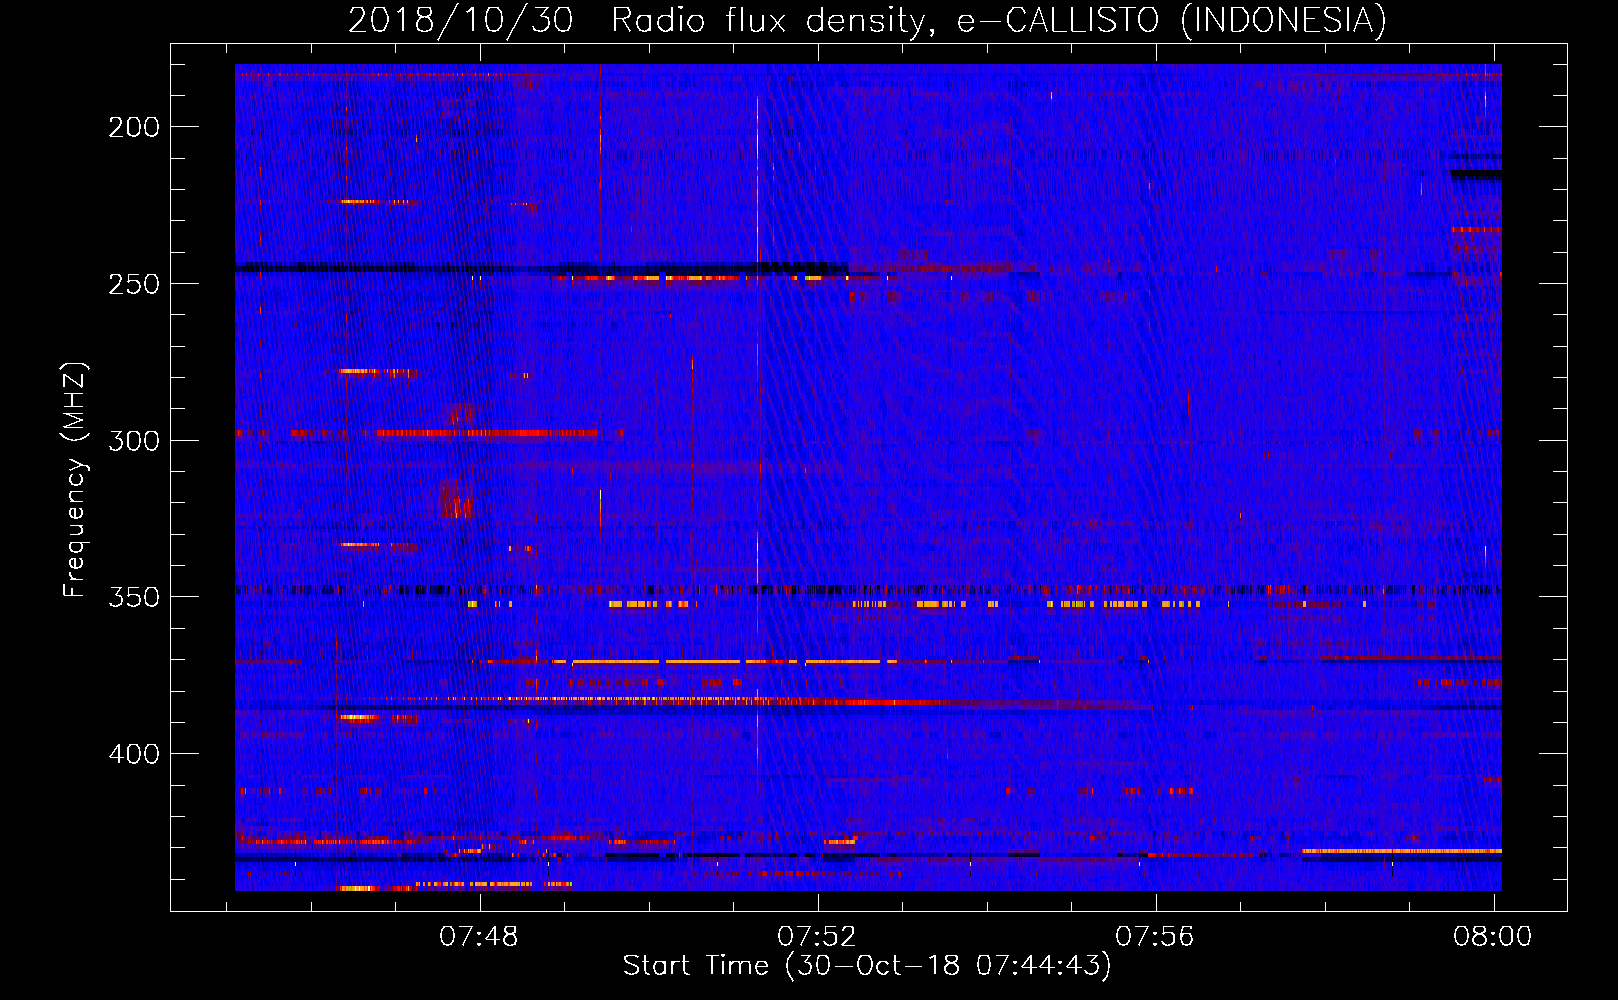Click the 08:00 time tick label

pos(1493,936)
